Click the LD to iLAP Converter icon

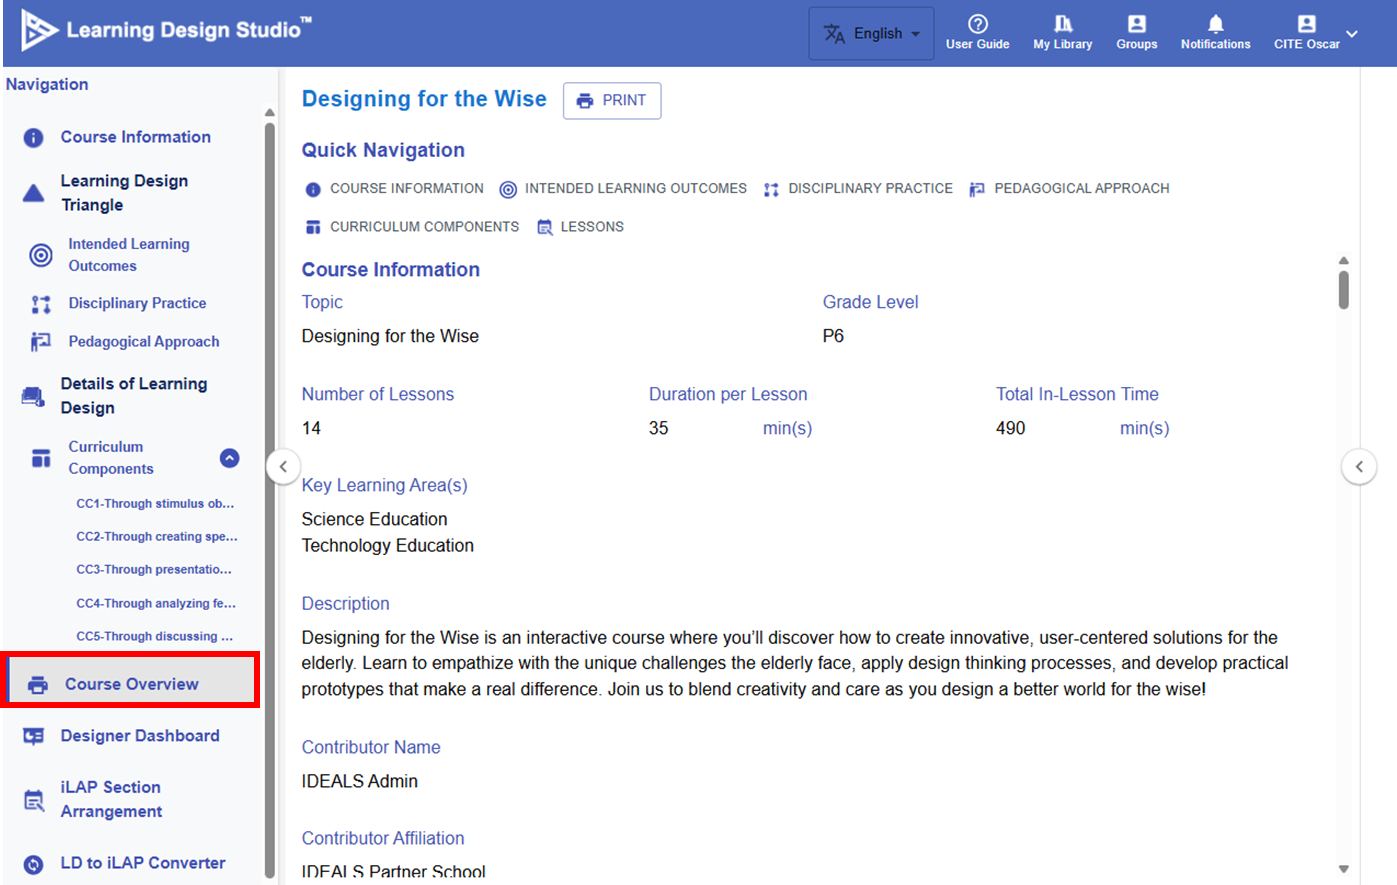[x=34, y=864]
